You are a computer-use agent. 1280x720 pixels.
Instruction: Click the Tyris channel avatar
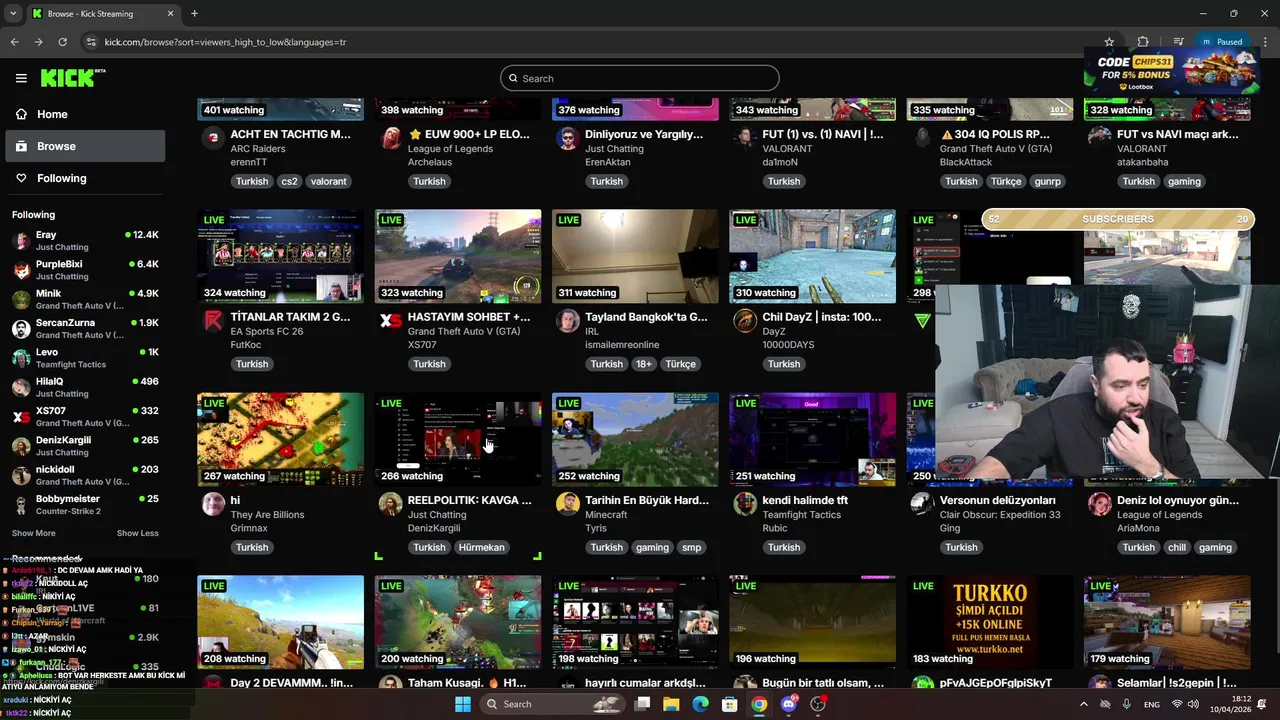point(568,503)
